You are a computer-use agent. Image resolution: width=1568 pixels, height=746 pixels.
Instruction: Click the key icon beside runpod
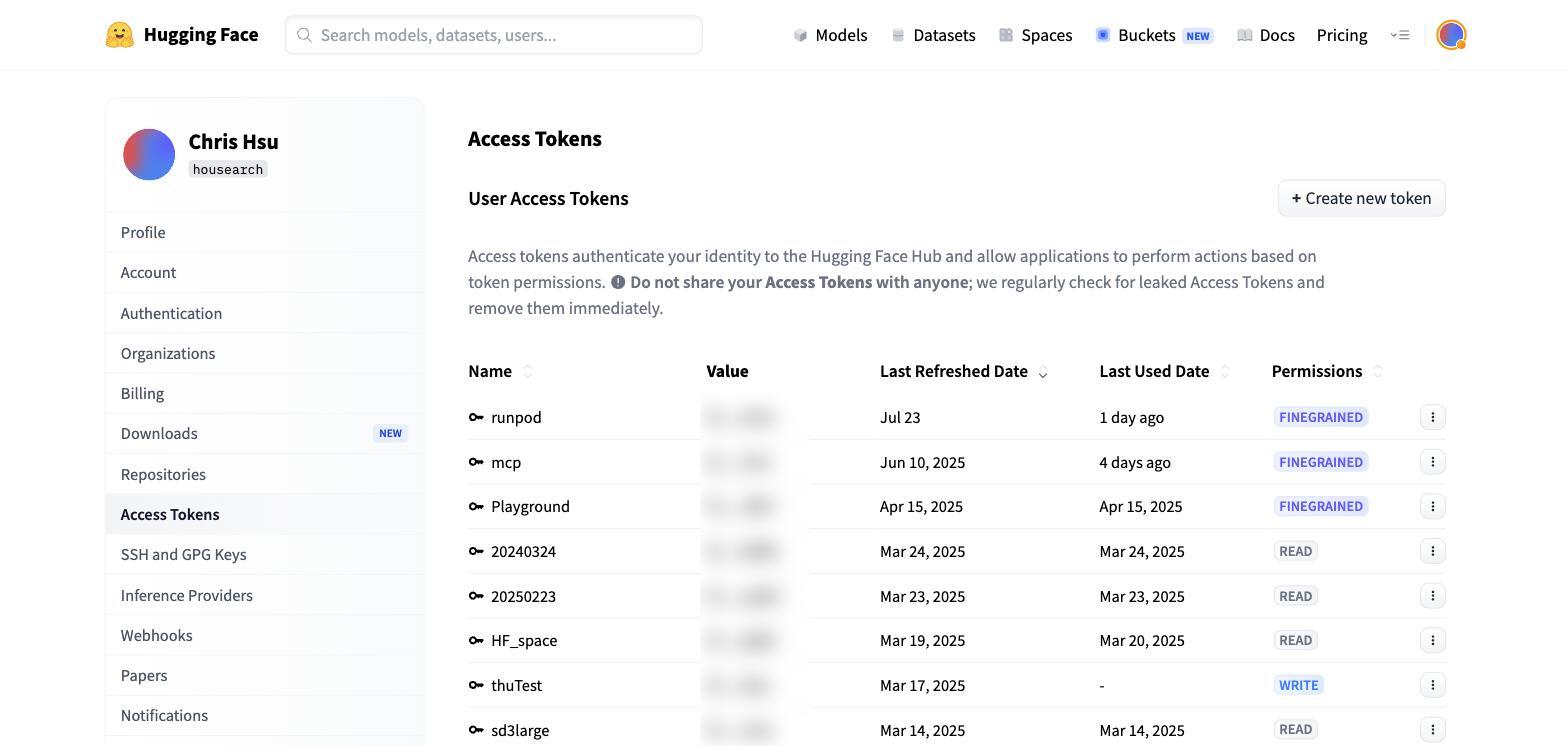[x=476, y=417]
